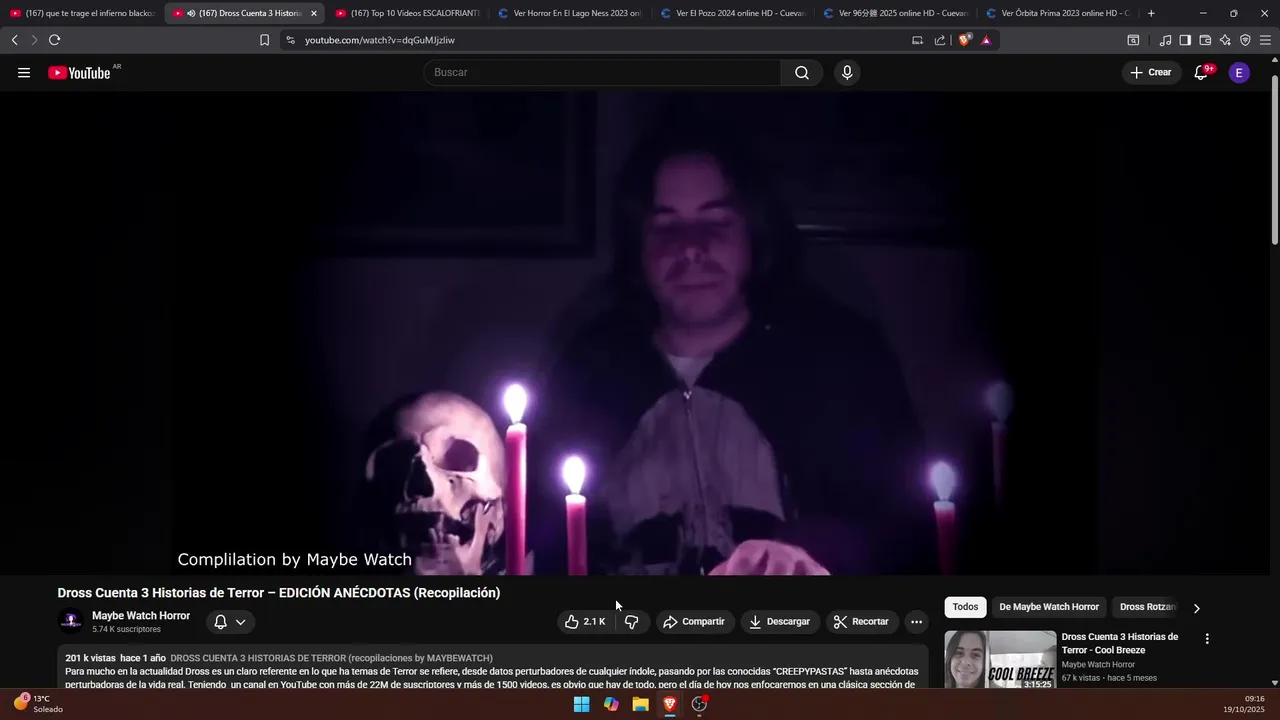1280x720 pixels.
Task: Open the Brave VPN shield icon
Action: [x=1245, y=40]
